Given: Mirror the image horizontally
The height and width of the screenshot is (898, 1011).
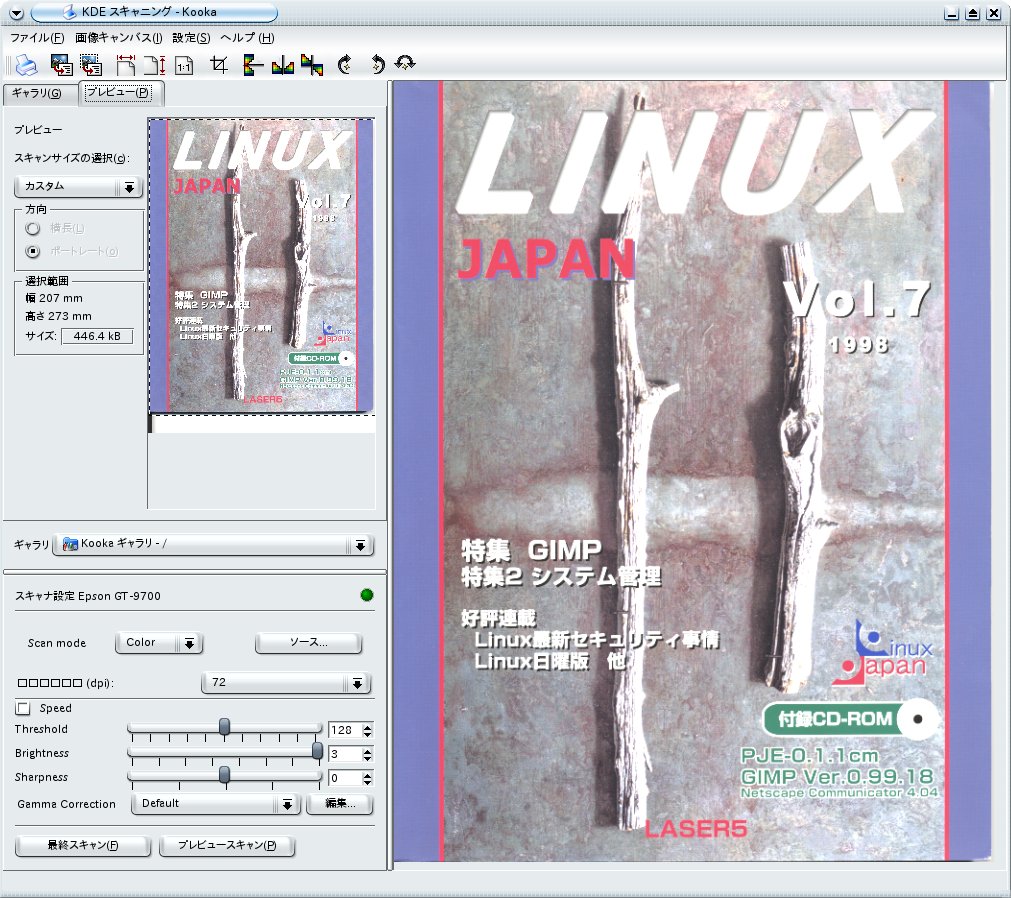Looking at the screenshot, I should (283, 64).
